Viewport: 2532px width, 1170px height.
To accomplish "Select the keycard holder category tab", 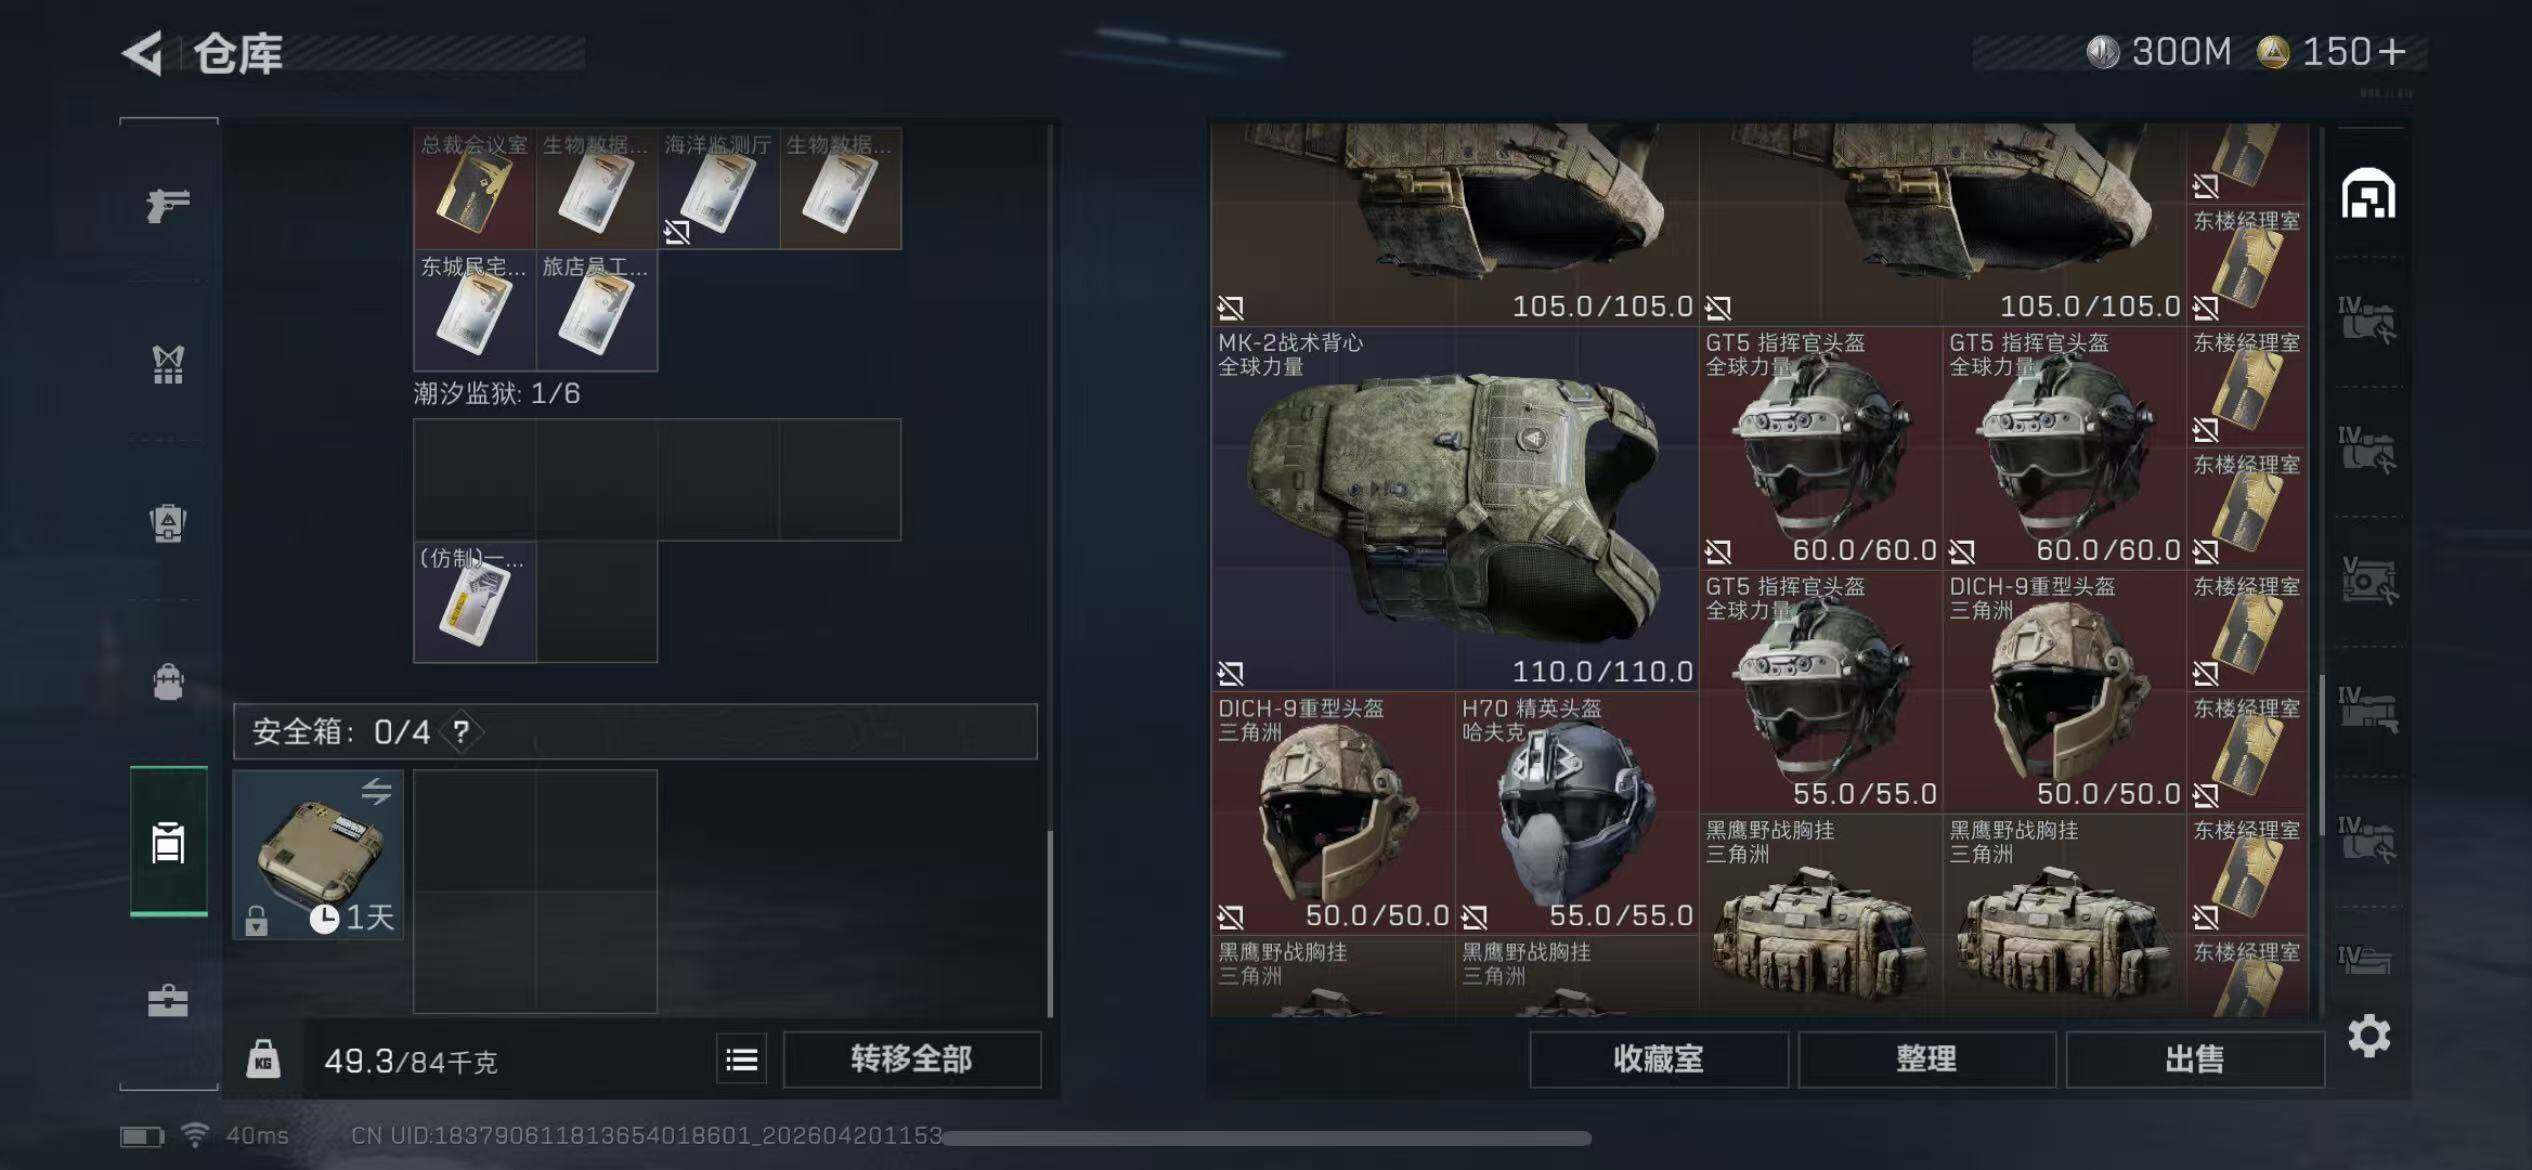I will click(x=168, y=842).
